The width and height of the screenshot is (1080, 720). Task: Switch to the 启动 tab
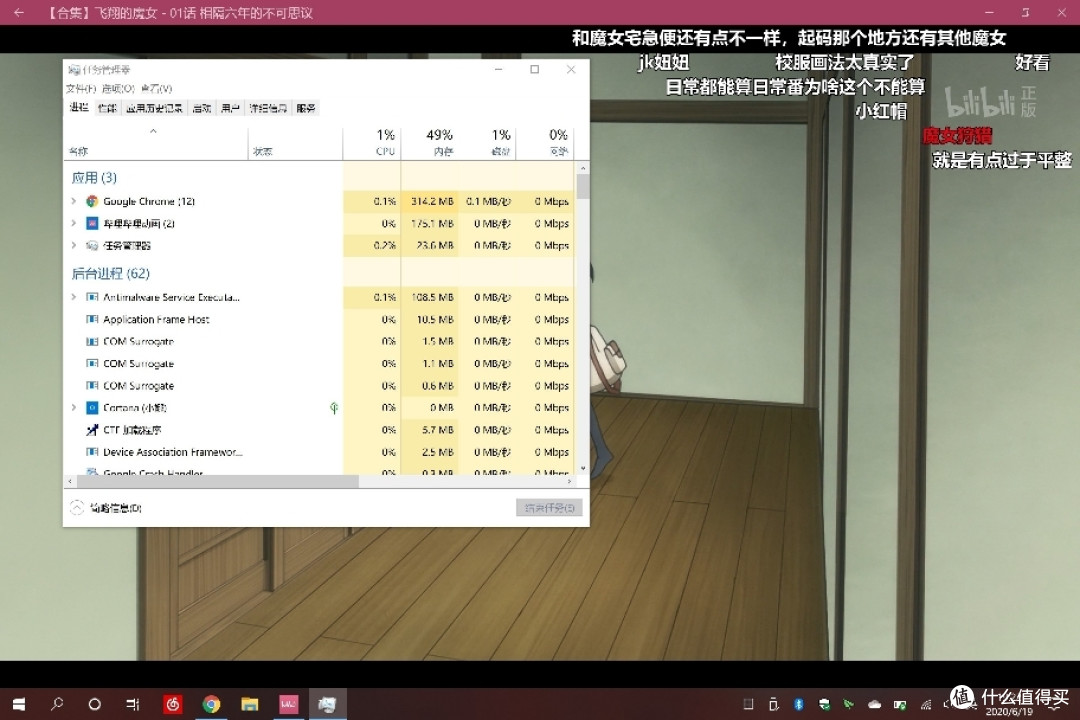pyautogui.click(x=202, y=108)
